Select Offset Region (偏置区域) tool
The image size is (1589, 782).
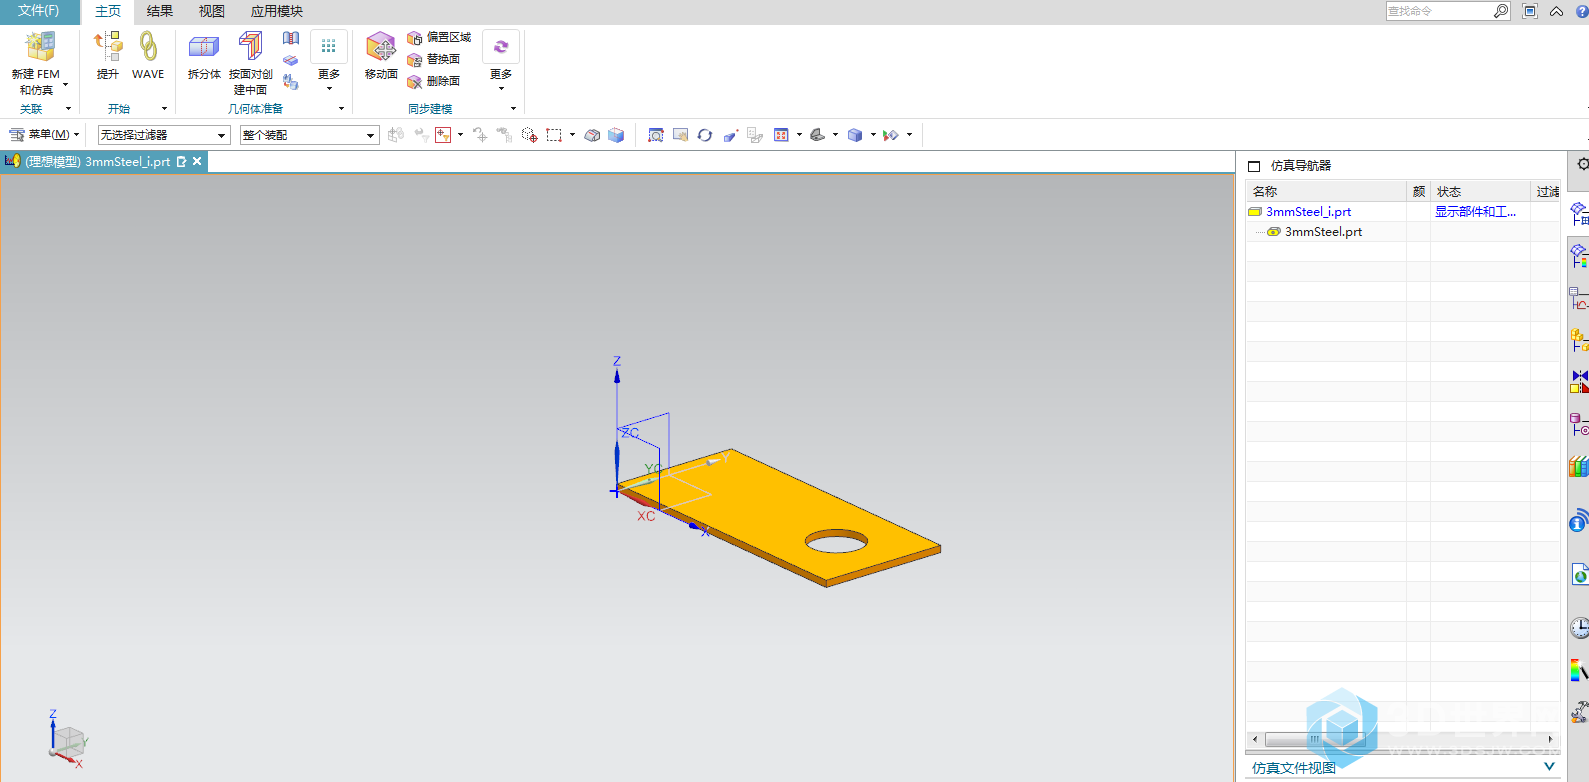439,37
